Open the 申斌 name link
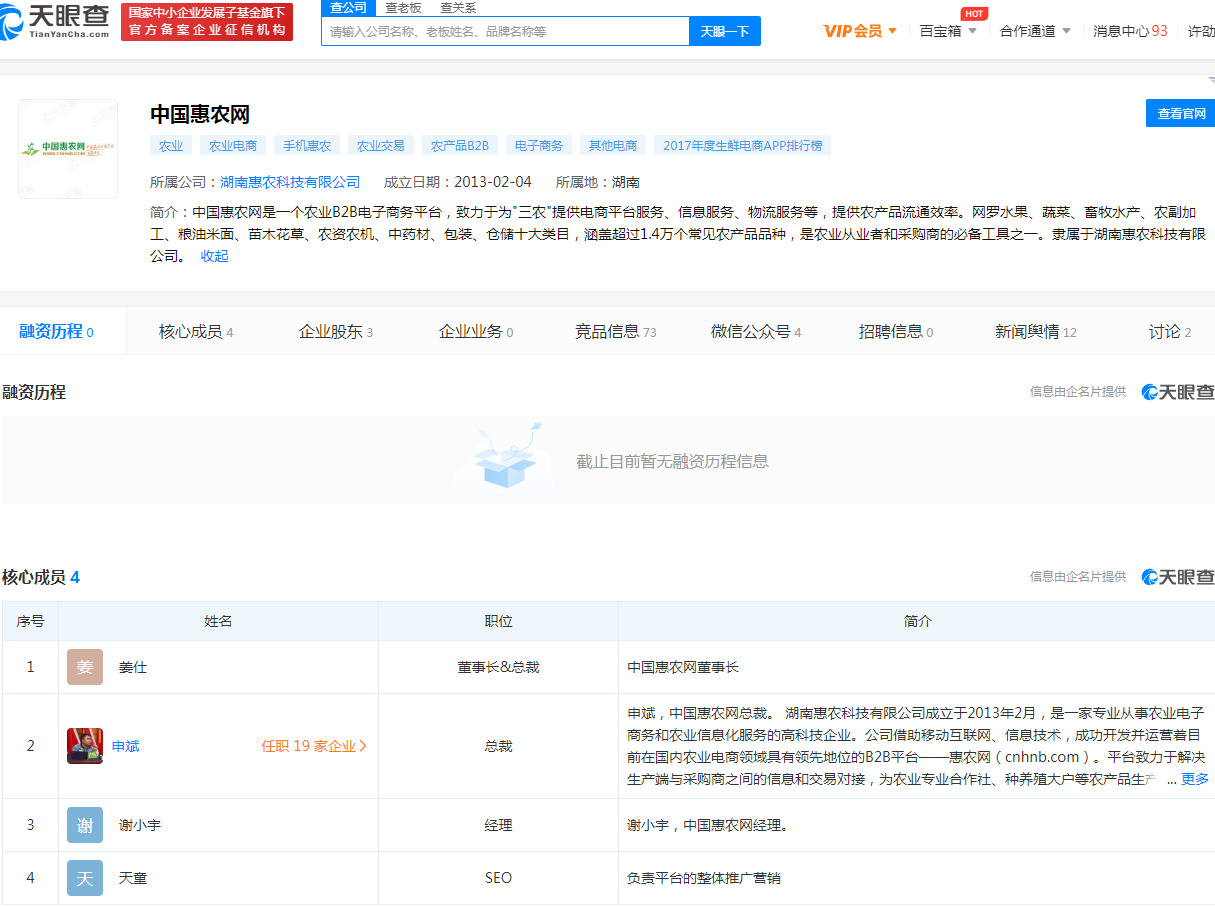 (x=125, y=746)
